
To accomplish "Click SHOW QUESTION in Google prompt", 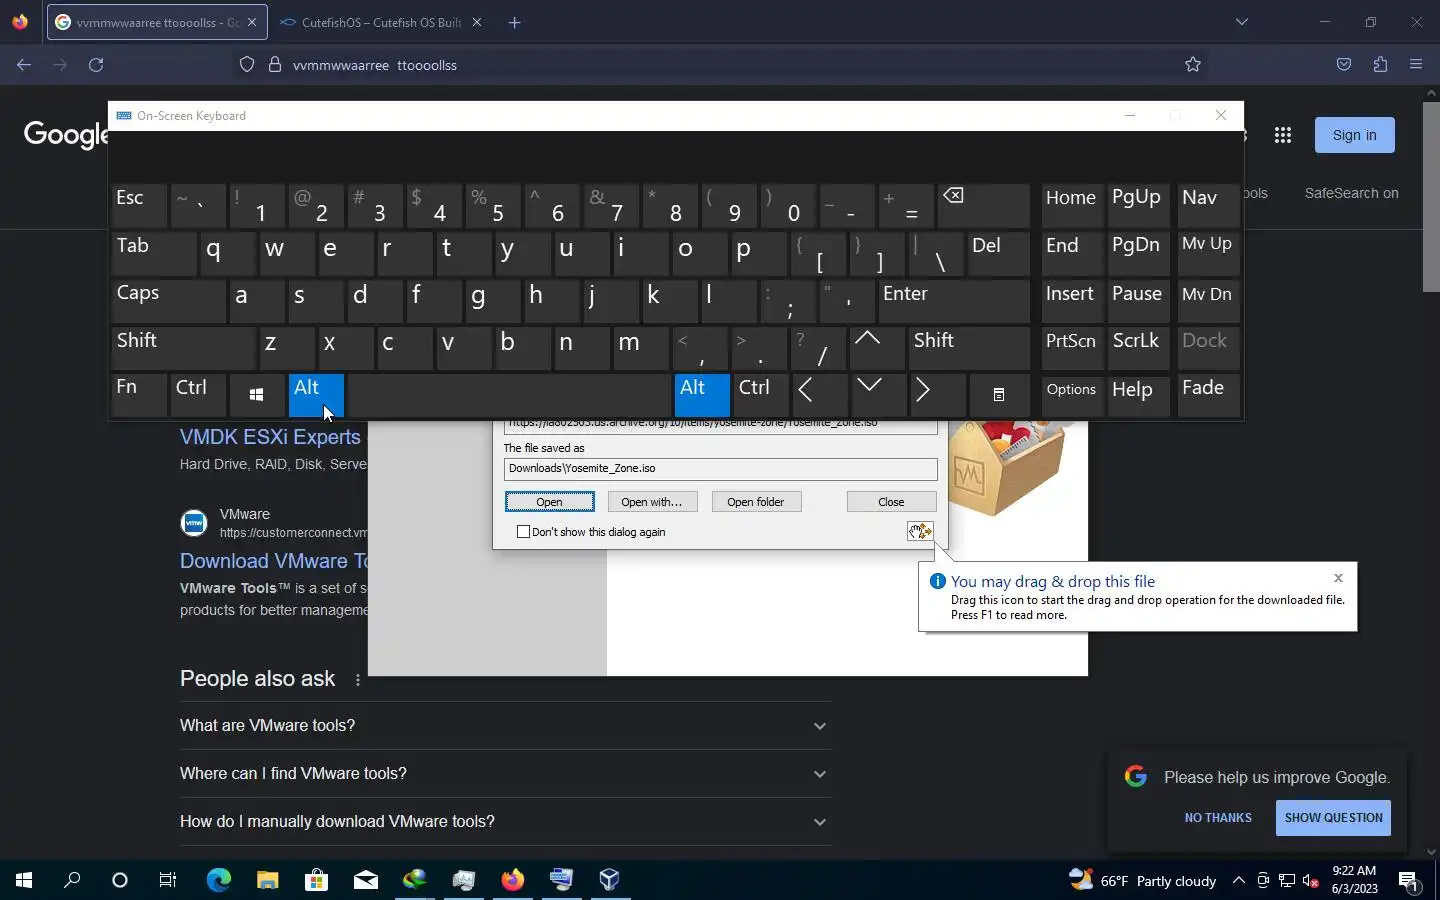I will (x=1333, y=818).
